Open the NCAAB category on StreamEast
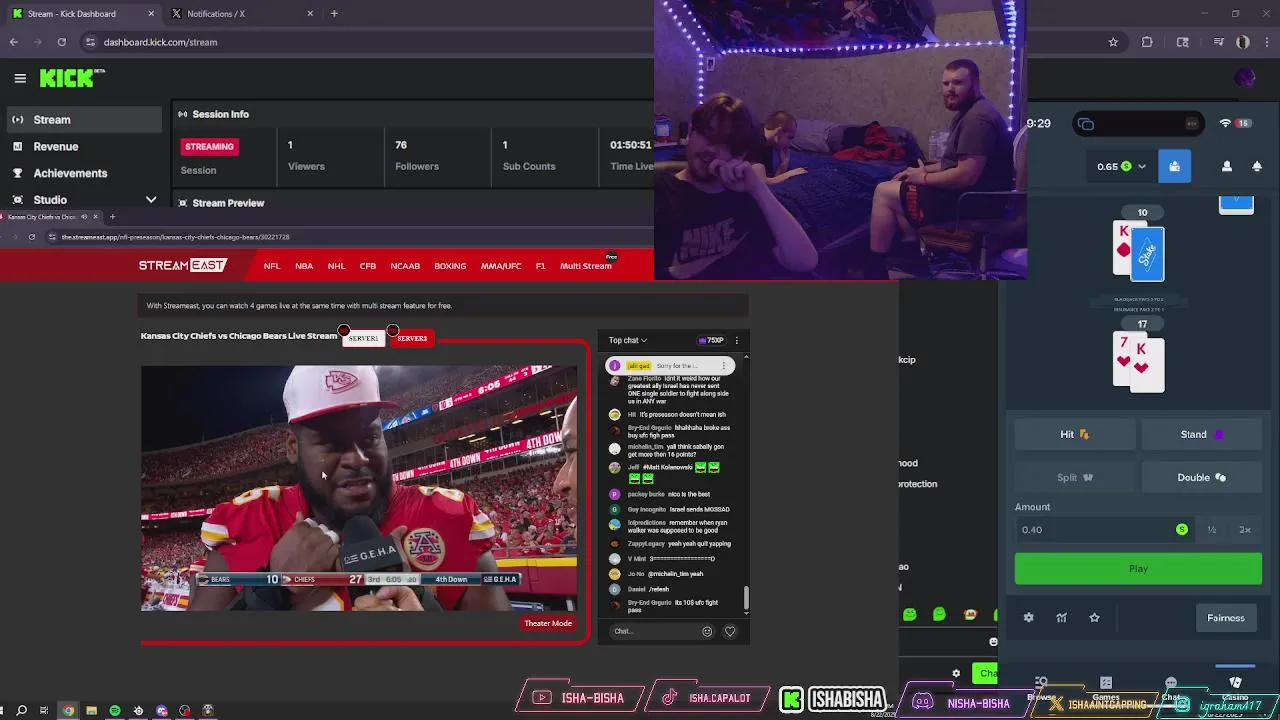The image size is (1280, 720). click(405, 266)
